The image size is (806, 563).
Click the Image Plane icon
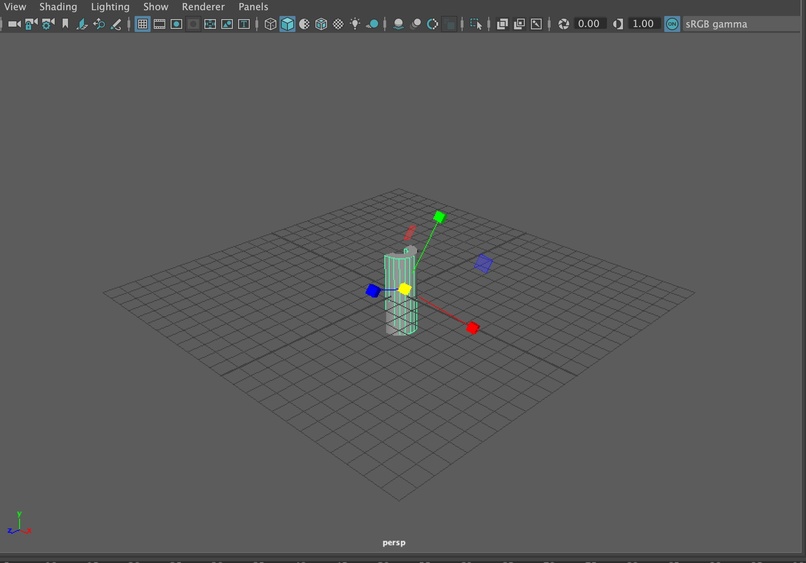click(82, 24)
